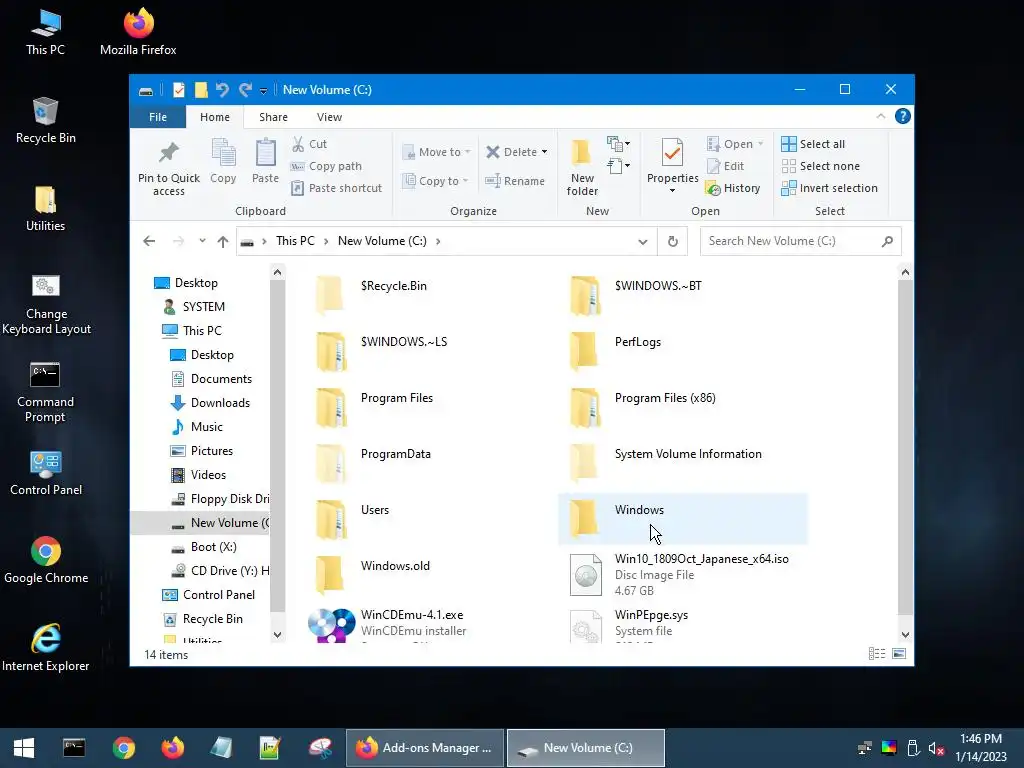The image size is (1024, 768).
Task: Click the Rename ribbon button
Action: click(515, 181)
